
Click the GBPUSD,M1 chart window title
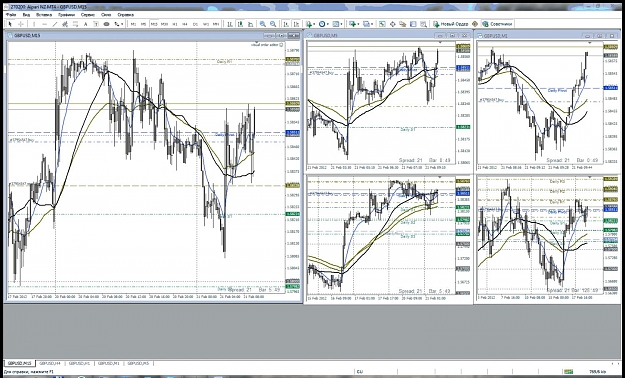click(495, 35)
